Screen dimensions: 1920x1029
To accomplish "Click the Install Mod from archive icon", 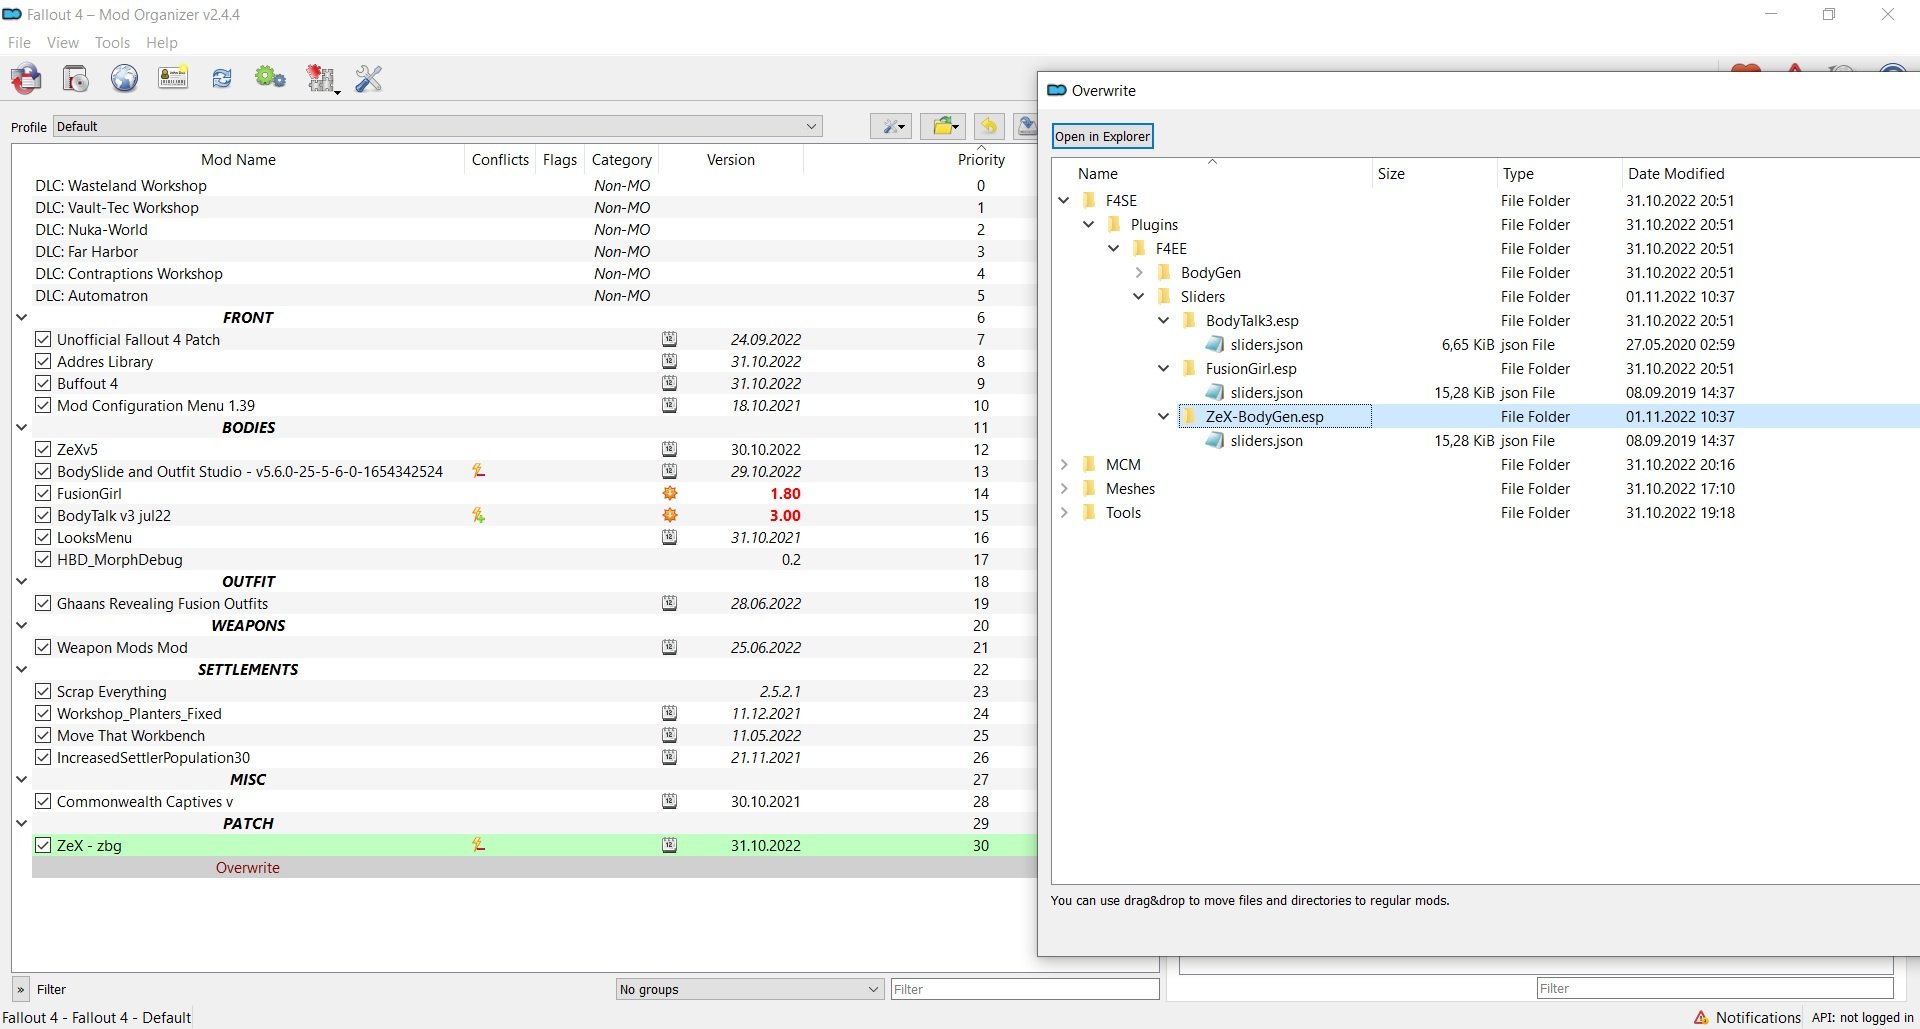I will tap(76, 78).
